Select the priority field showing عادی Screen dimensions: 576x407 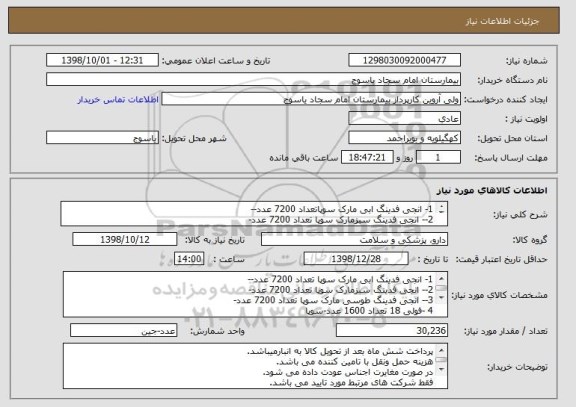pyautogui.click(x=404, y=119)
